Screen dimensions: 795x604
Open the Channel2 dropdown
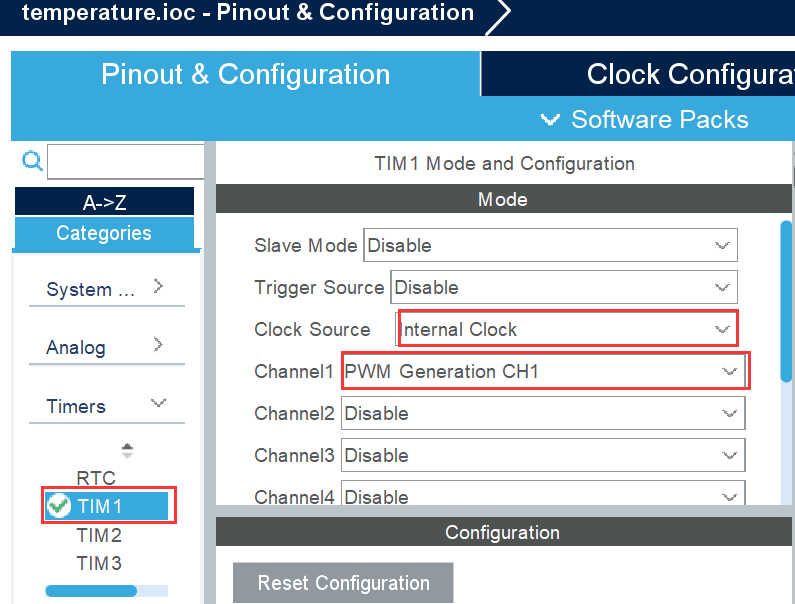point(542,413)
